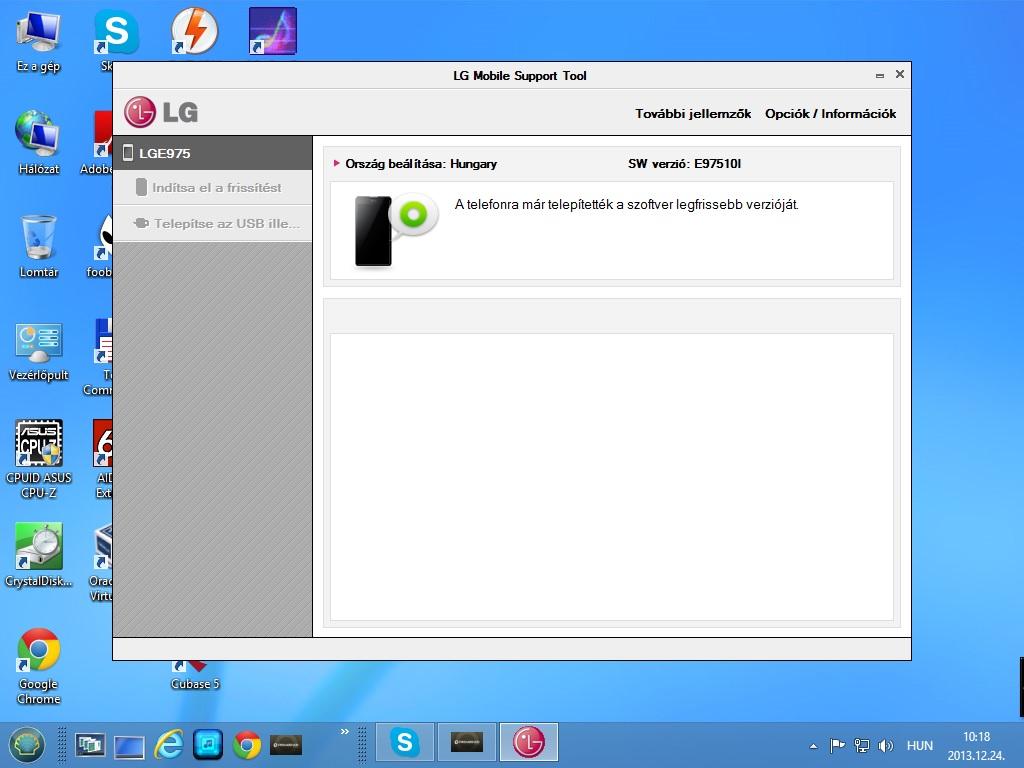The height and width of the screenshot is (768, 1024).
Task: Open Google Chrome desktop shortcut
Action: click(x=39, y=666)
